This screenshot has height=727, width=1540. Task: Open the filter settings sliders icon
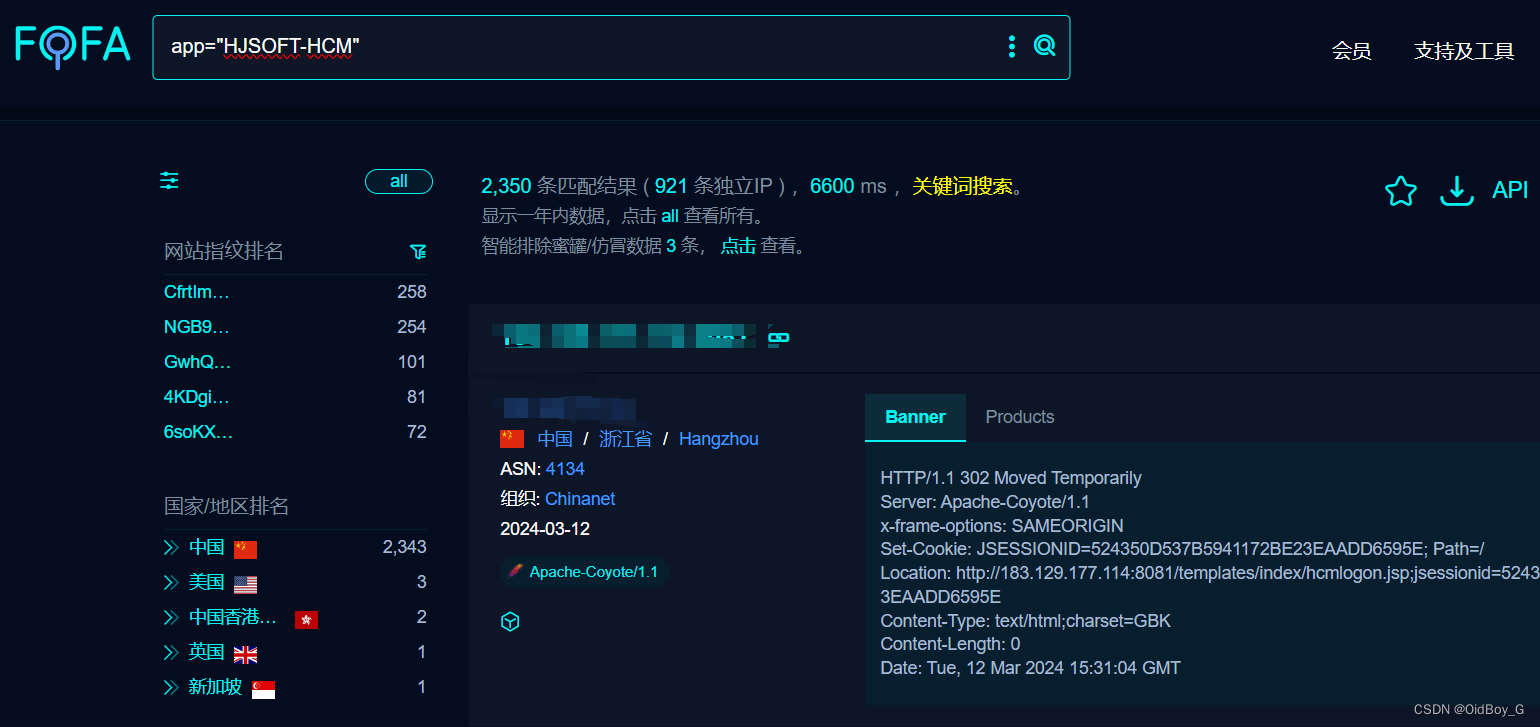pos(170,181)
